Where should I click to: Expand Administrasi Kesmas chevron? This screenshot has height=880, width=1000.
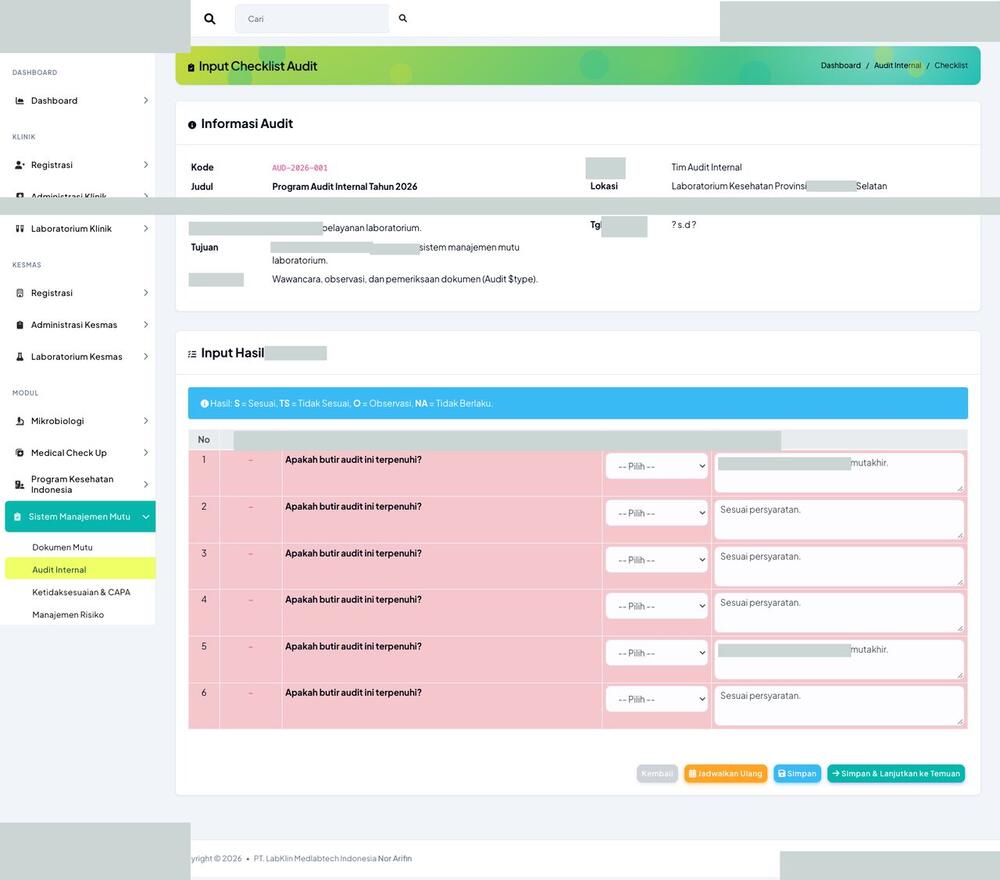coord(146,325)
